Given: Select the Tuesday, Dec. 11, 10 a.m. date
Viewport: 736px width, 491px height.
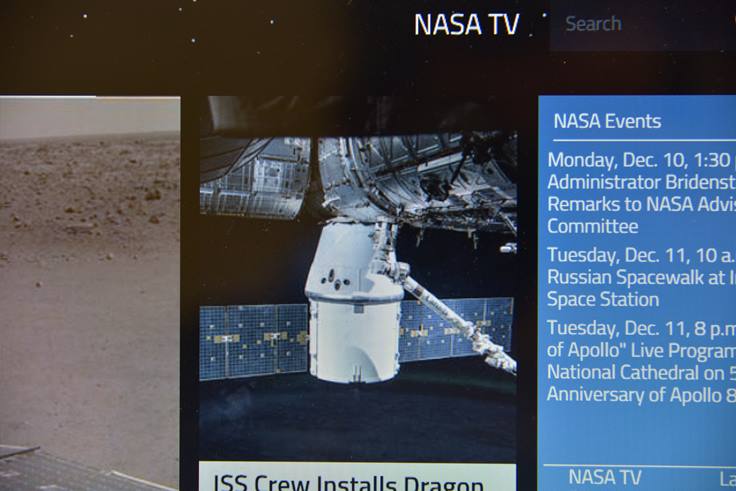Looking at the screenshot, I should click(x=640, y=254).
